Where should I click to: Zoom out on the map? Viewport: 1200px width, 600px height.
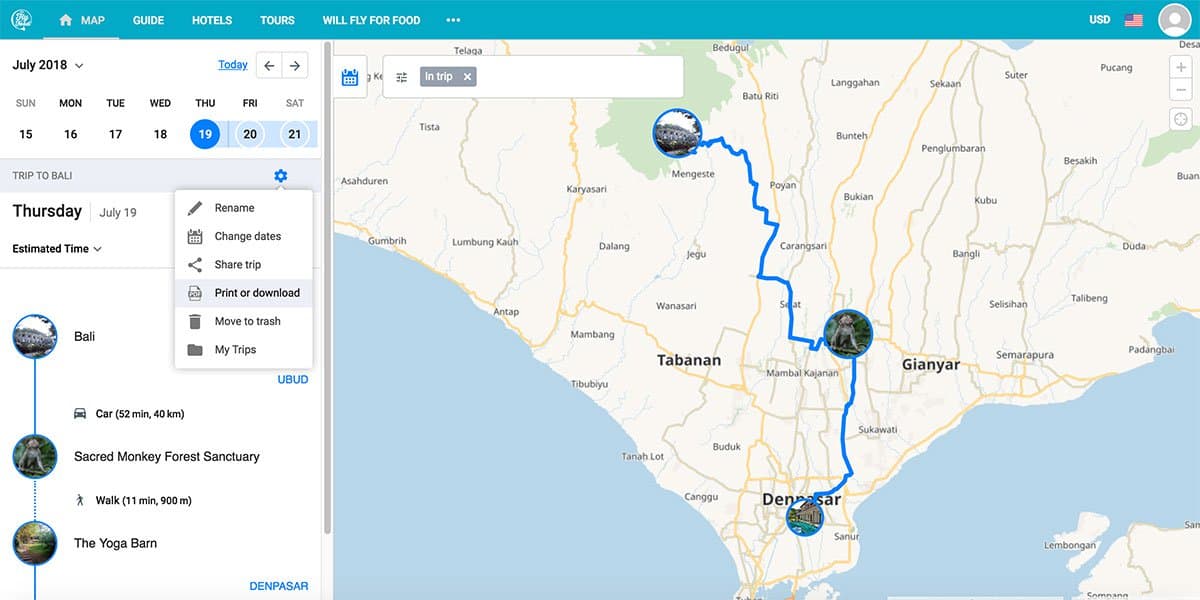point(1181,90)
